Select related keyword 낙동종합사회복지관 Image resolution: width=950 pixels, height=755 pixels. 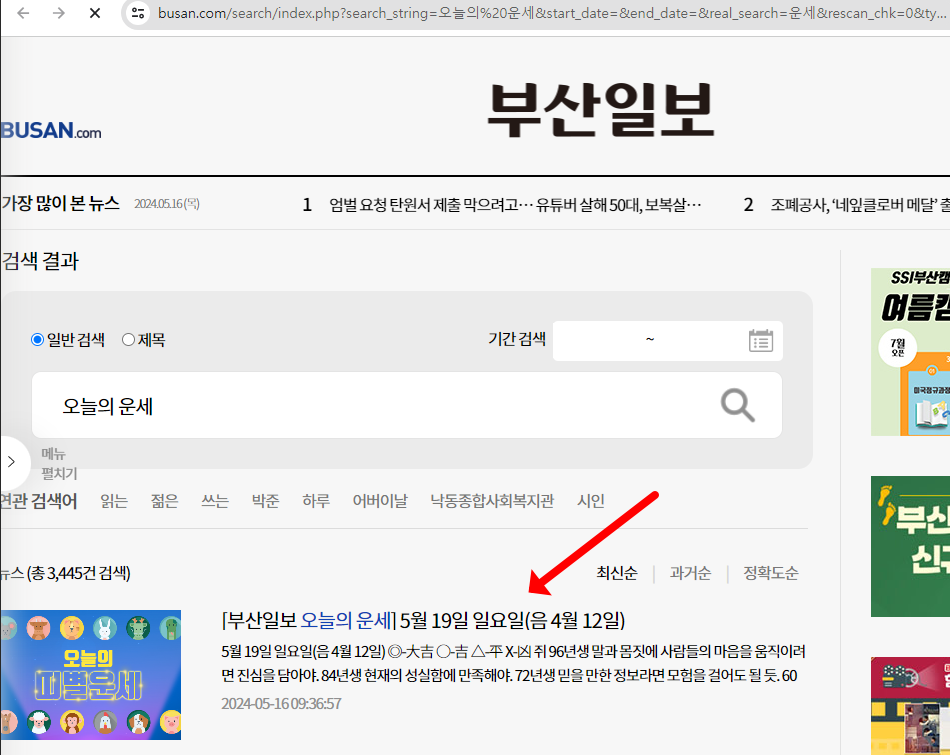click(x=492, y=501)
